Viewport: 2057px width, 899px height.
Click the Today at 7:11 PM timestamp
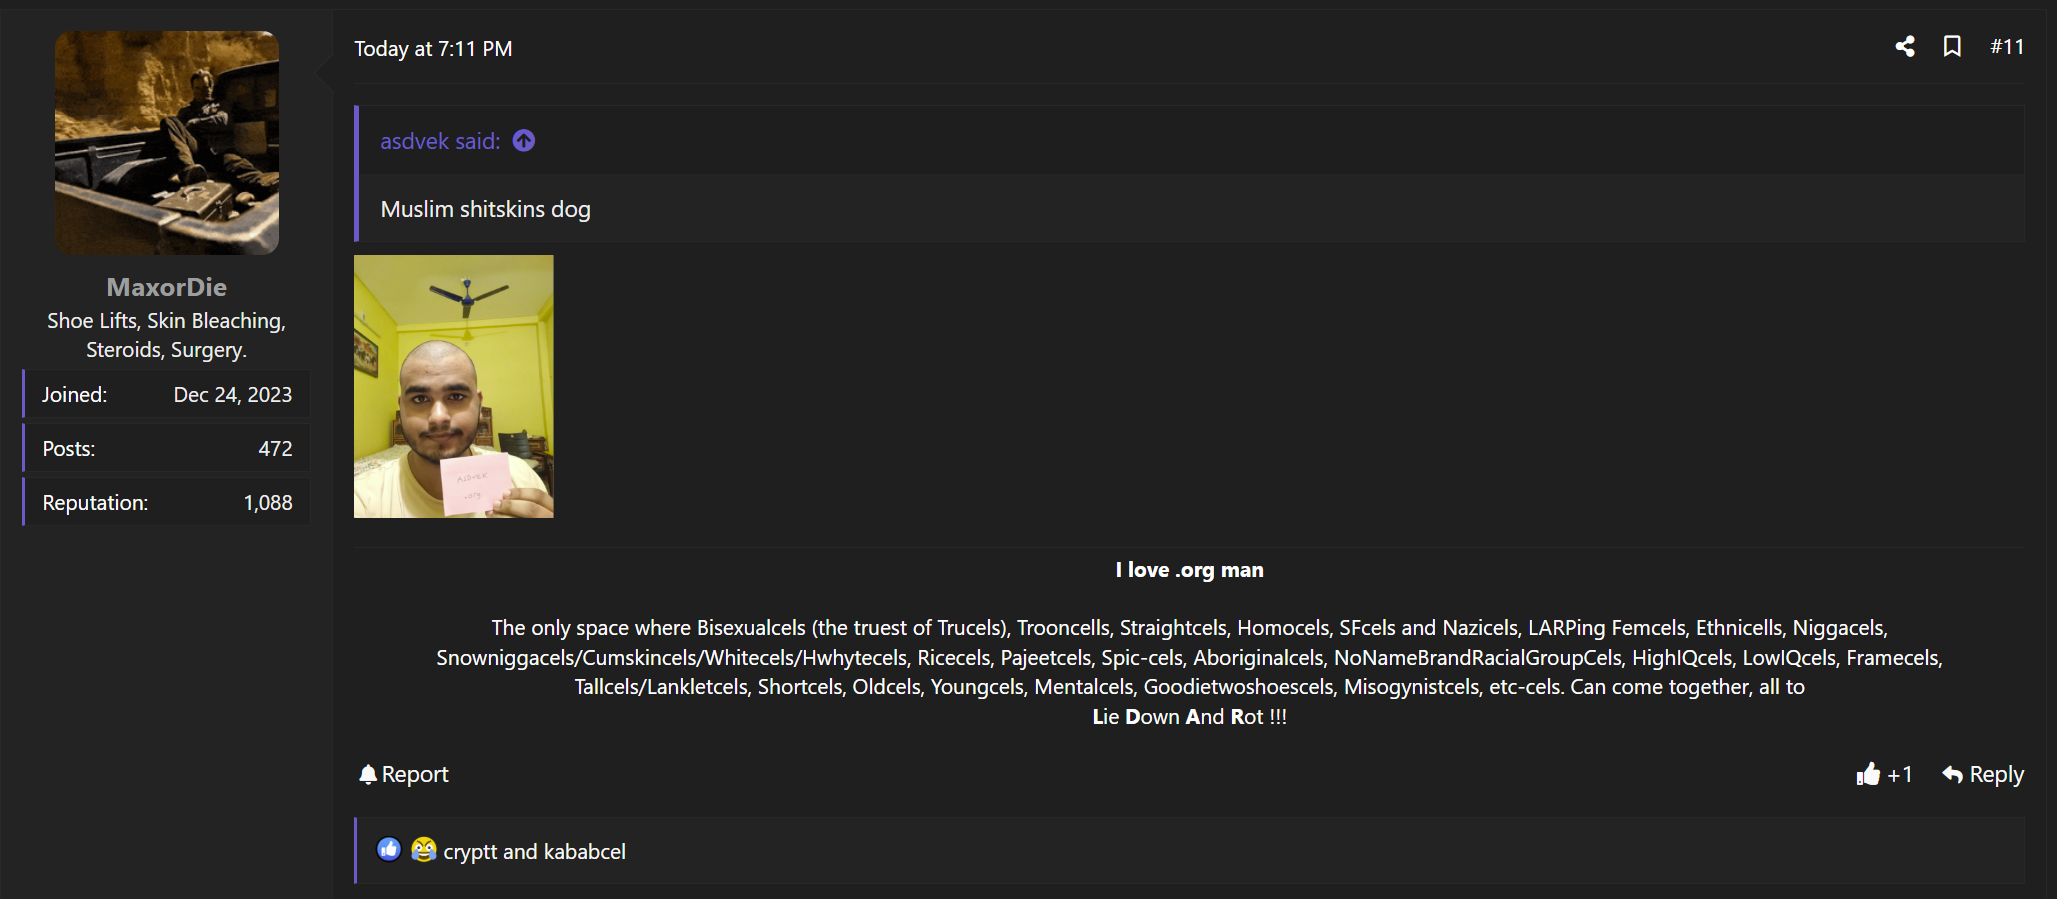point(433,49)
